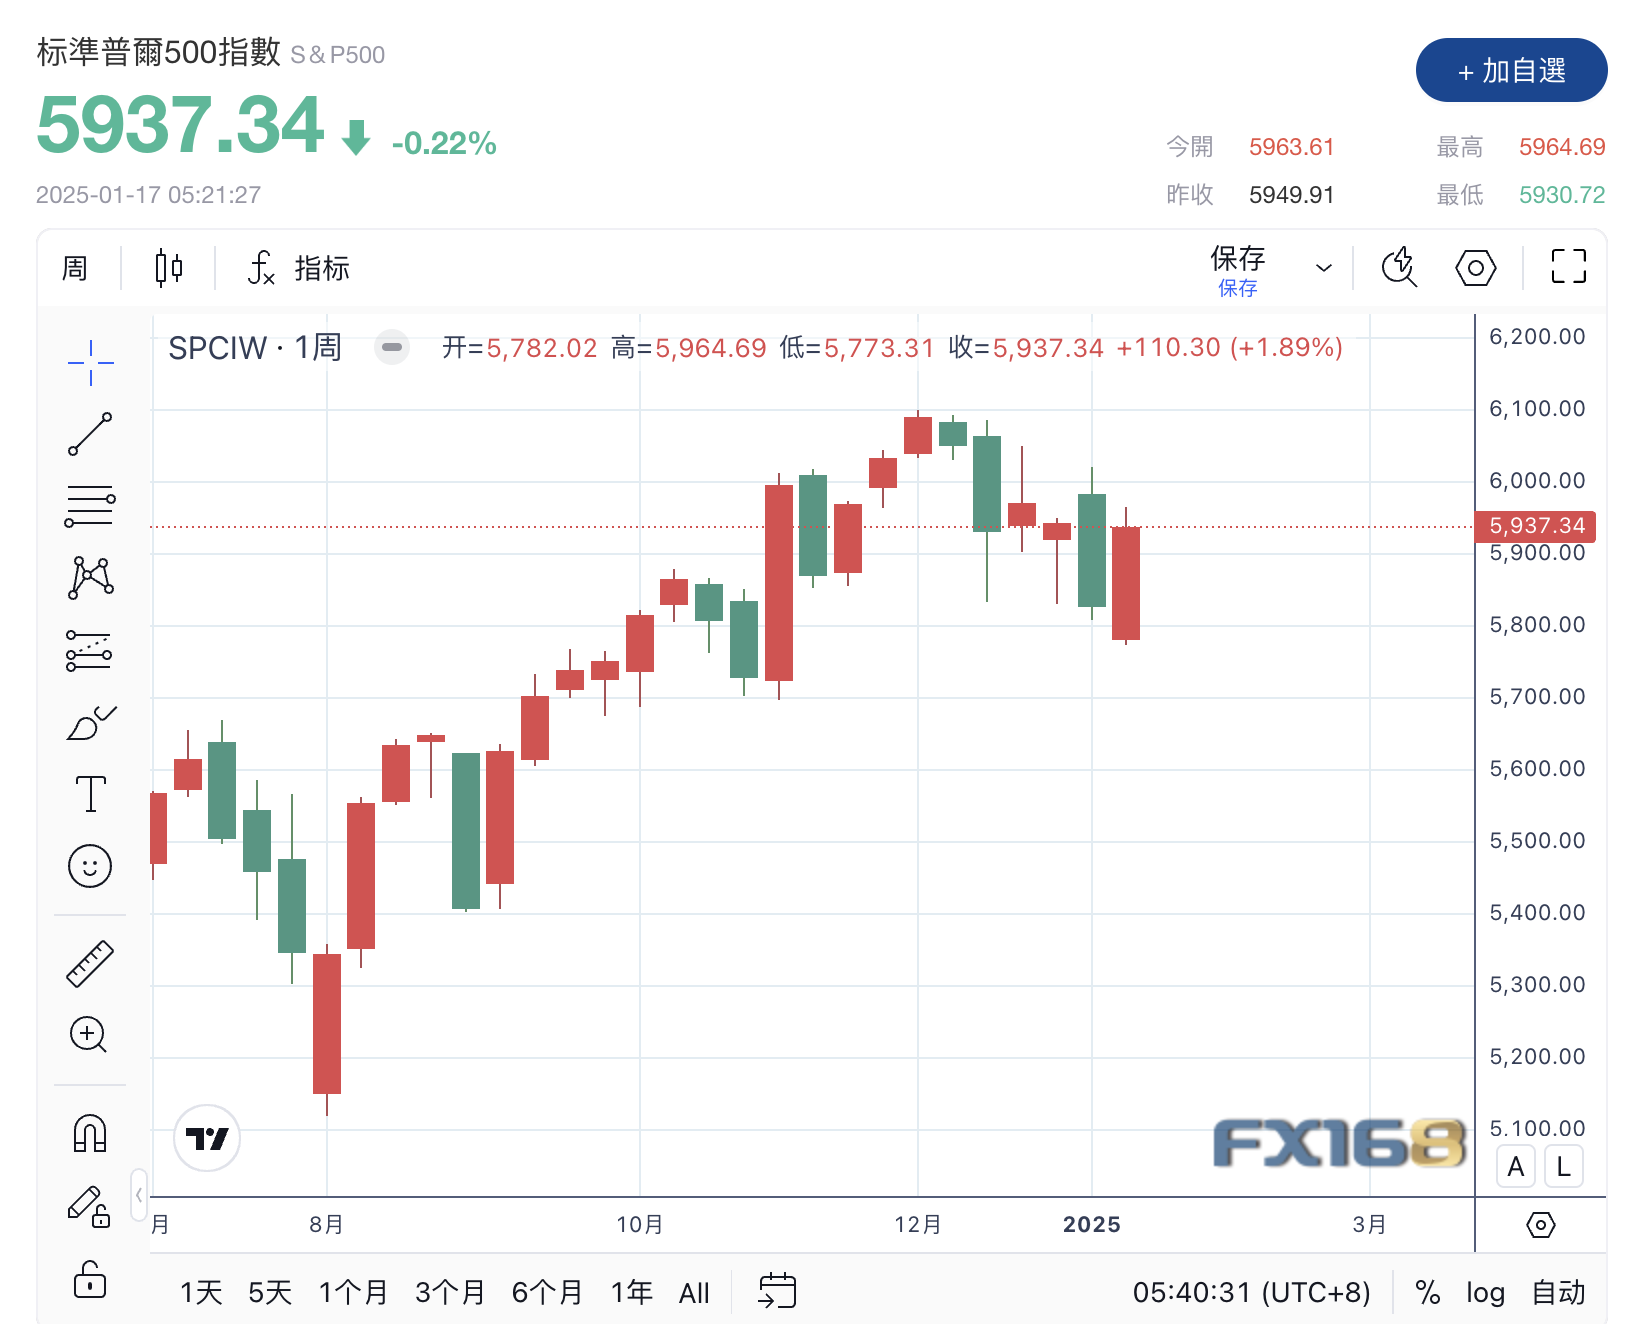The height and width of the screenshot is (1324, 1646).
Task: Select the text annotation tool
Action: pos(90,794)
